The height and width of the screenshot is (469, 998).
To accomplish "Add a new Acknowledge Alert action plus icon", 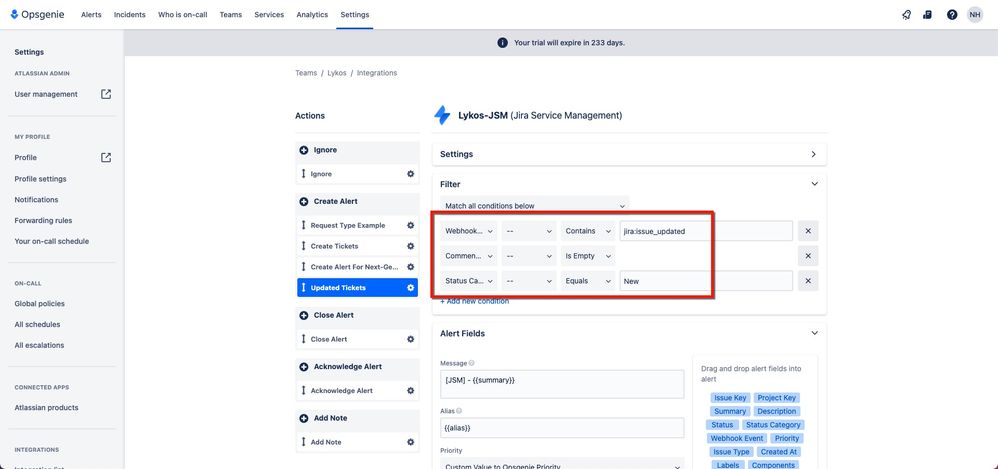I will click(x=304, y=367).
